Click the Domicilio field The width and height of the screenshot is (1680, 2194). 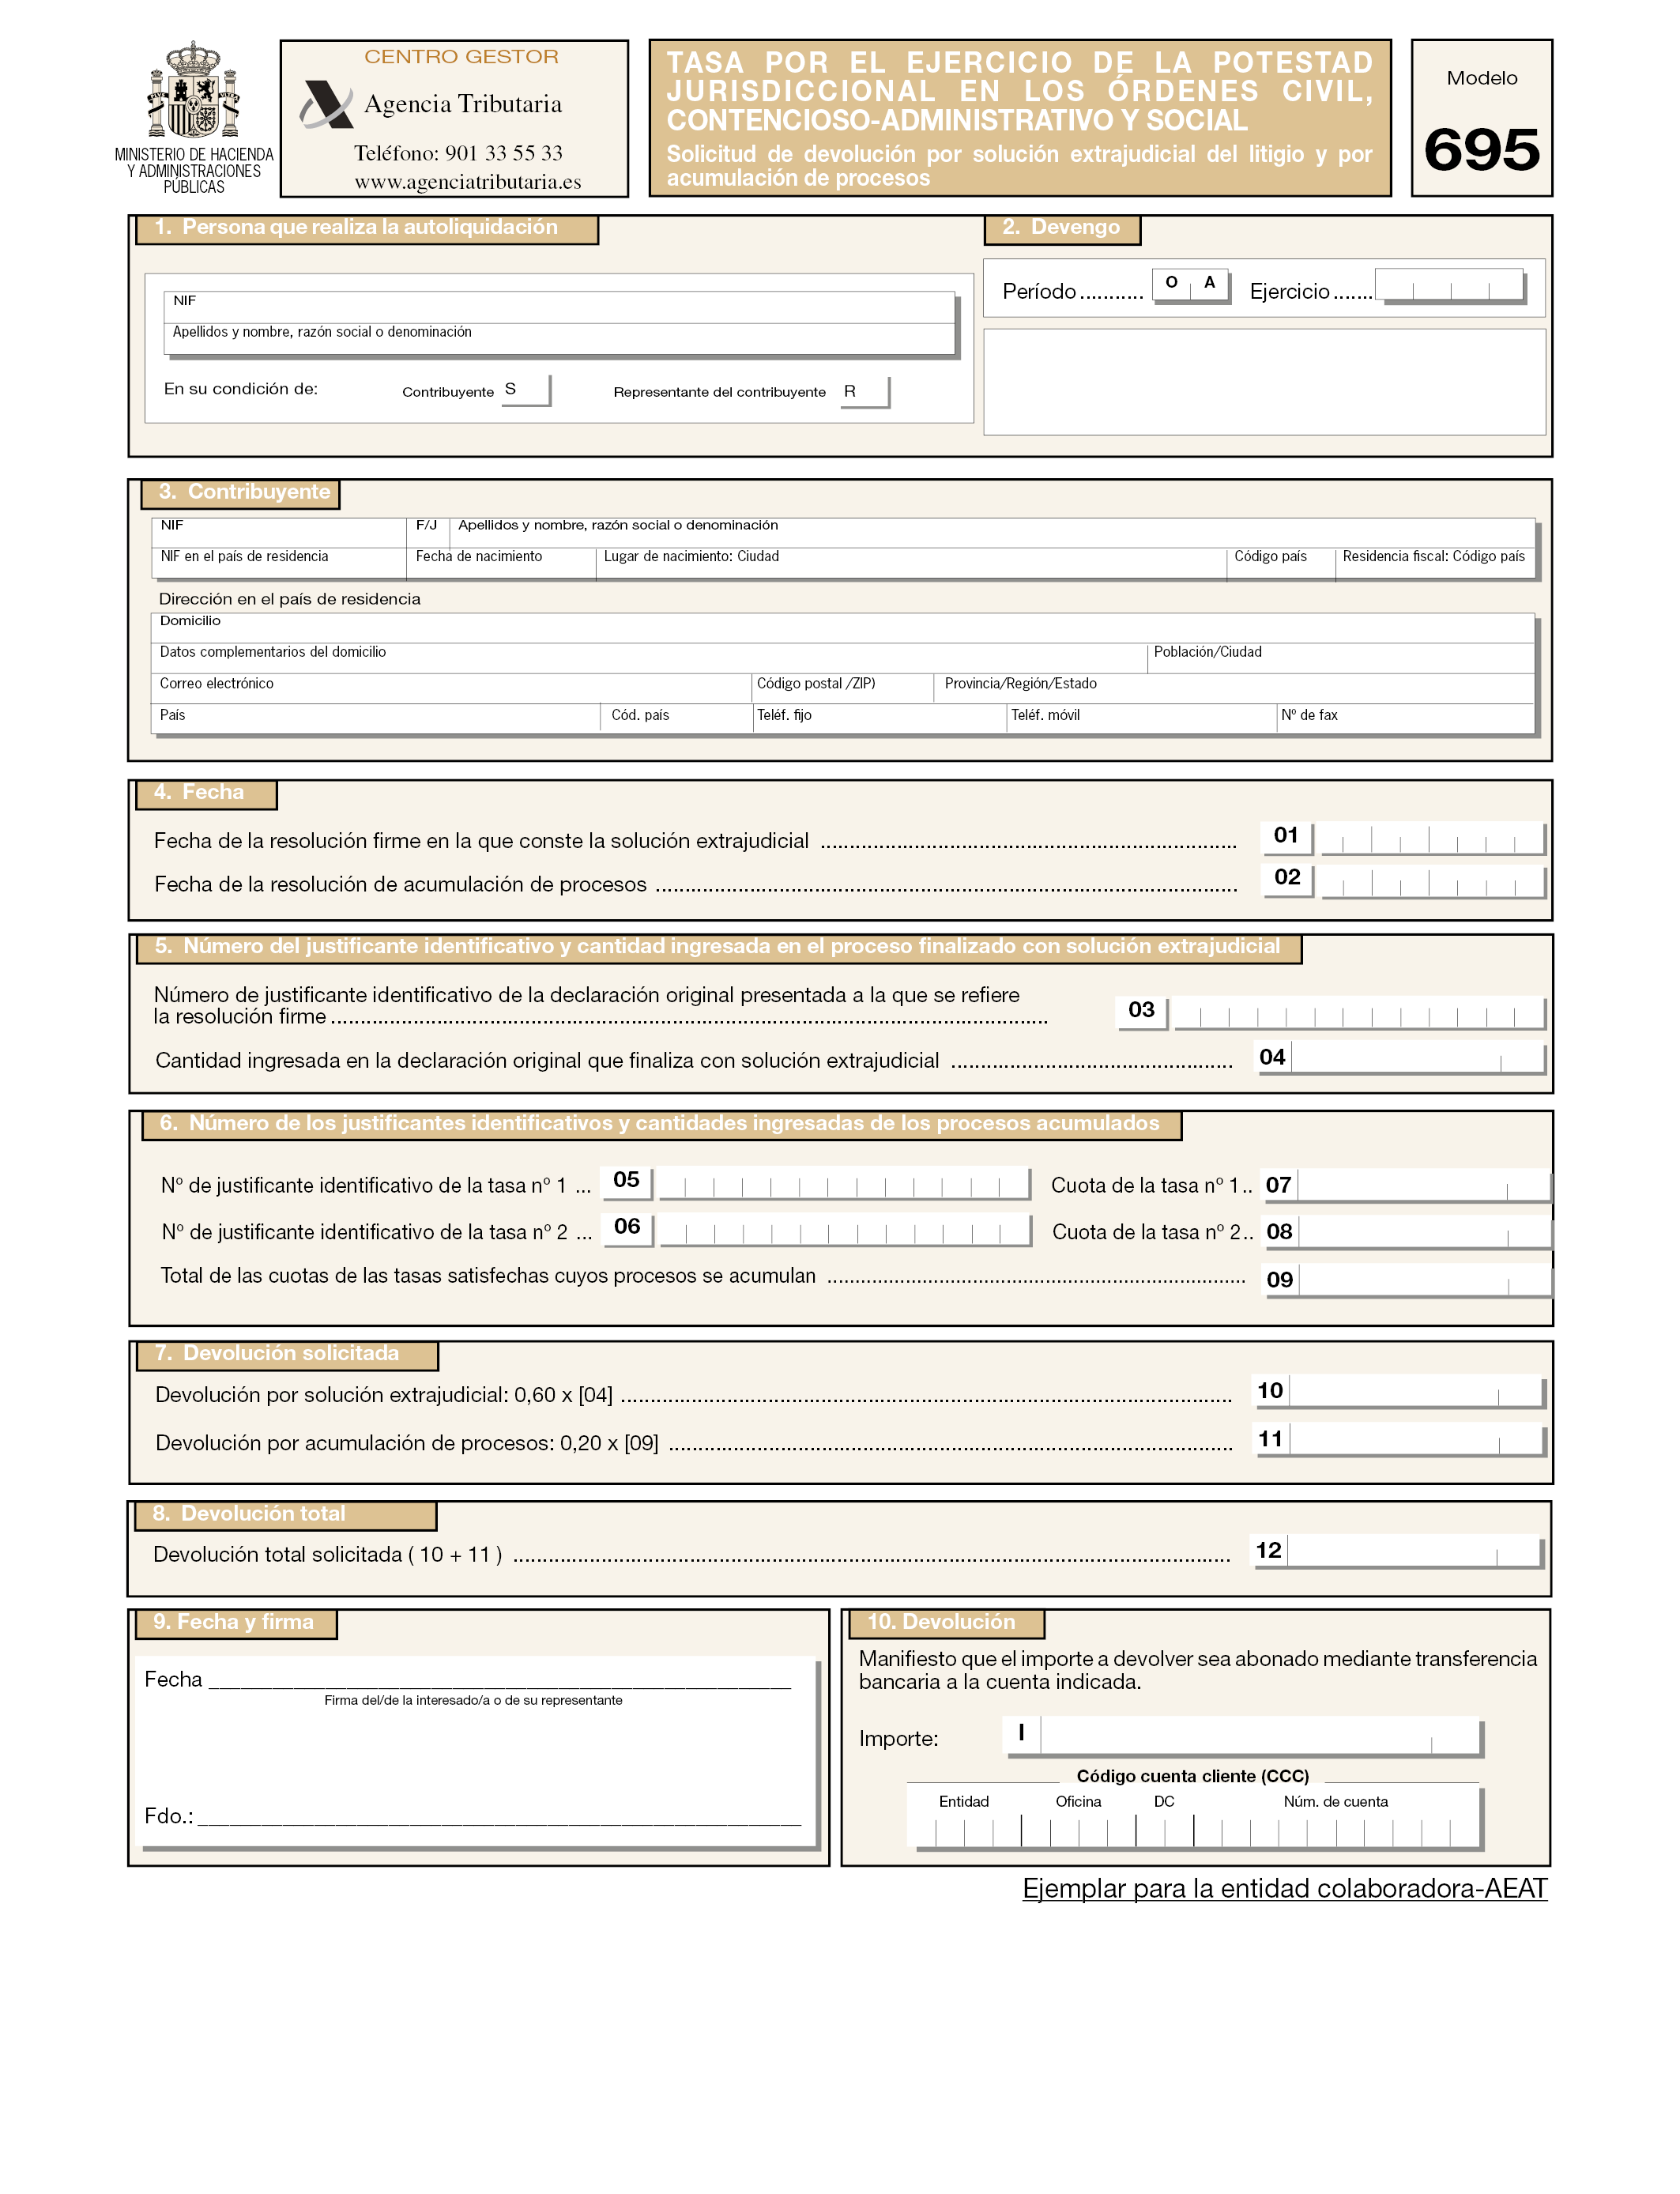point(842,628)
